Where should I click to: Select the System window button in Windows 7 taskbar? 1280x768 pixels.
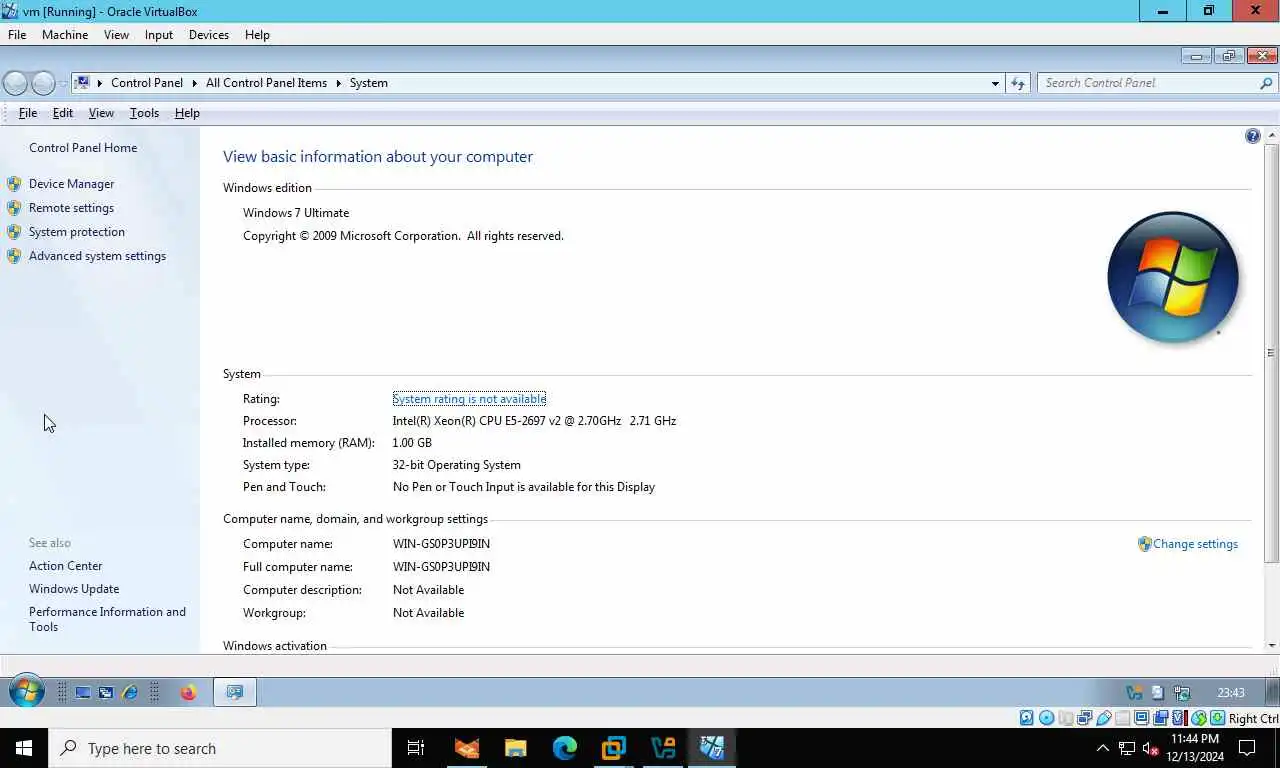235,692
